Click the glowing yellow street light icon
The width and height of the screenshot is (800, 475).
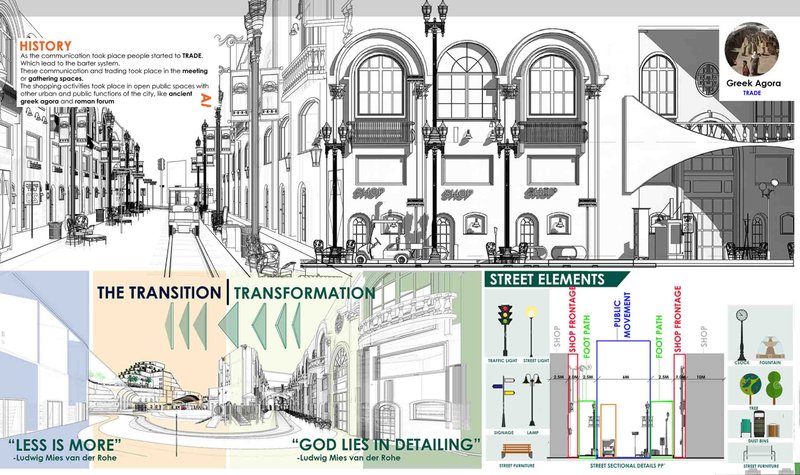pyautogui.click(x=531, y=331)
